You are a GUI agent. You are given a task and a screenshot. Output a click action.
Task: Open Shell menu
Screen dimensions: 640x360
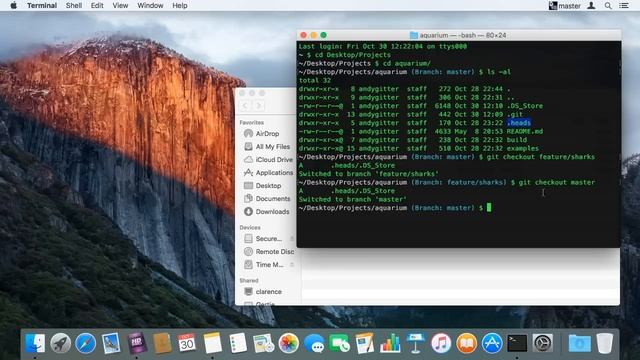pyautogui.click(x=74, y=6)
